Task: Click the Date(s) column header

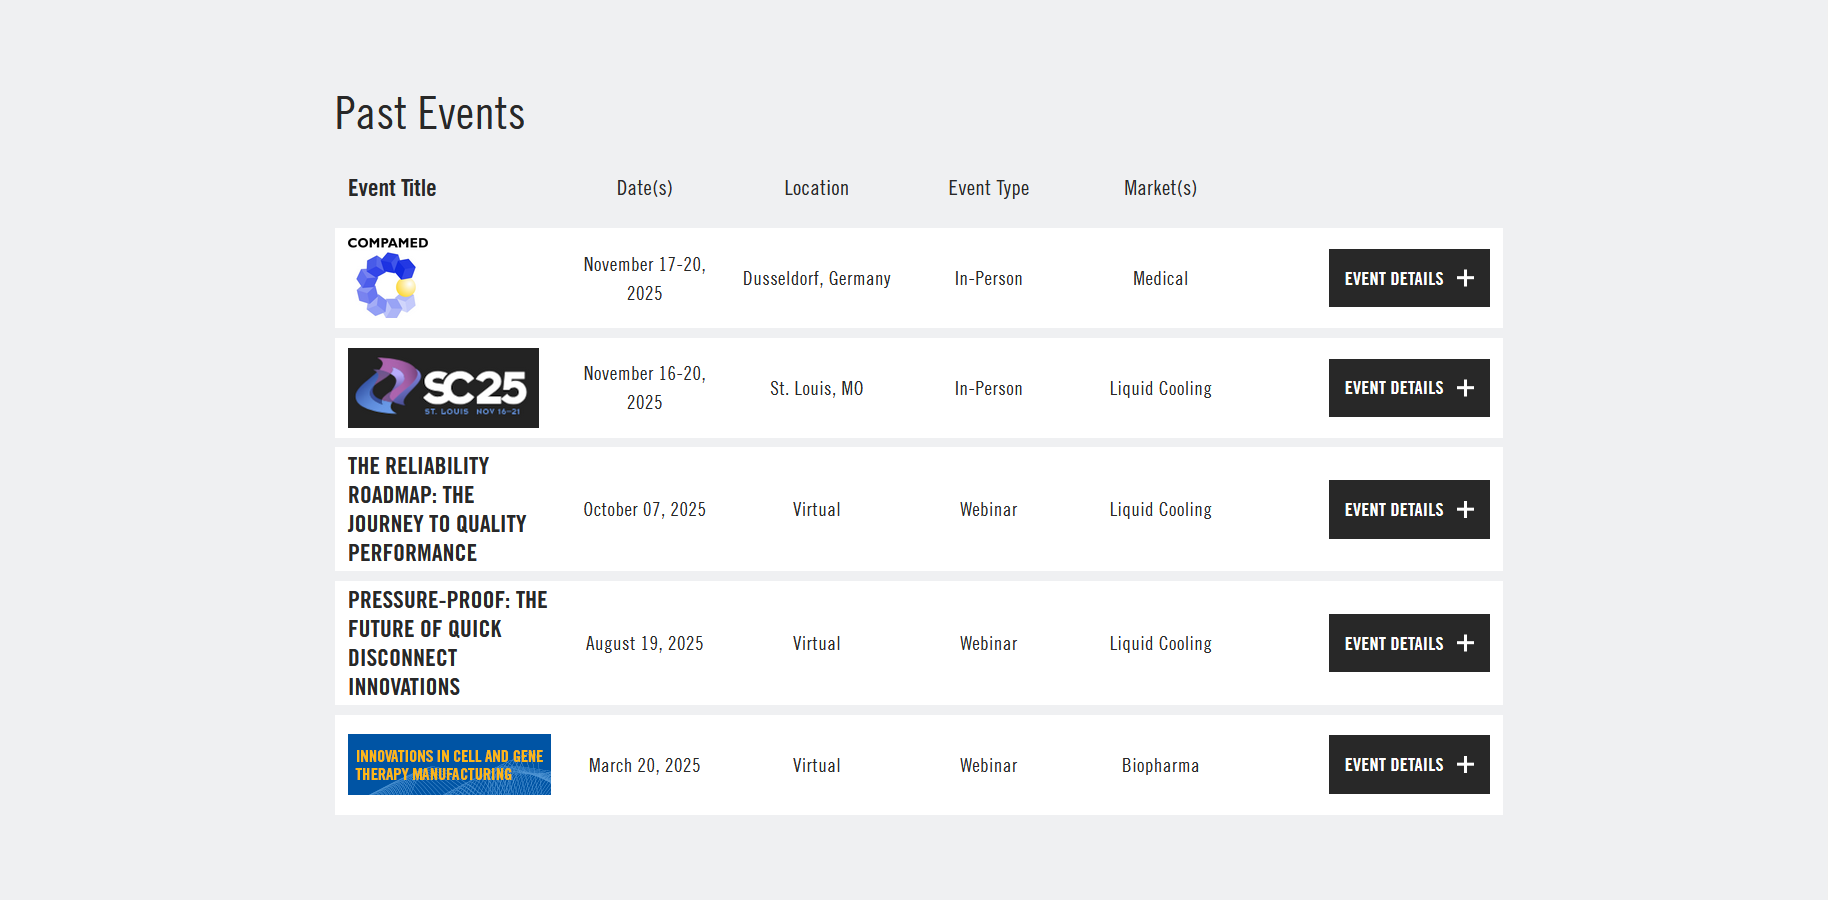Action: coord(644,188)
